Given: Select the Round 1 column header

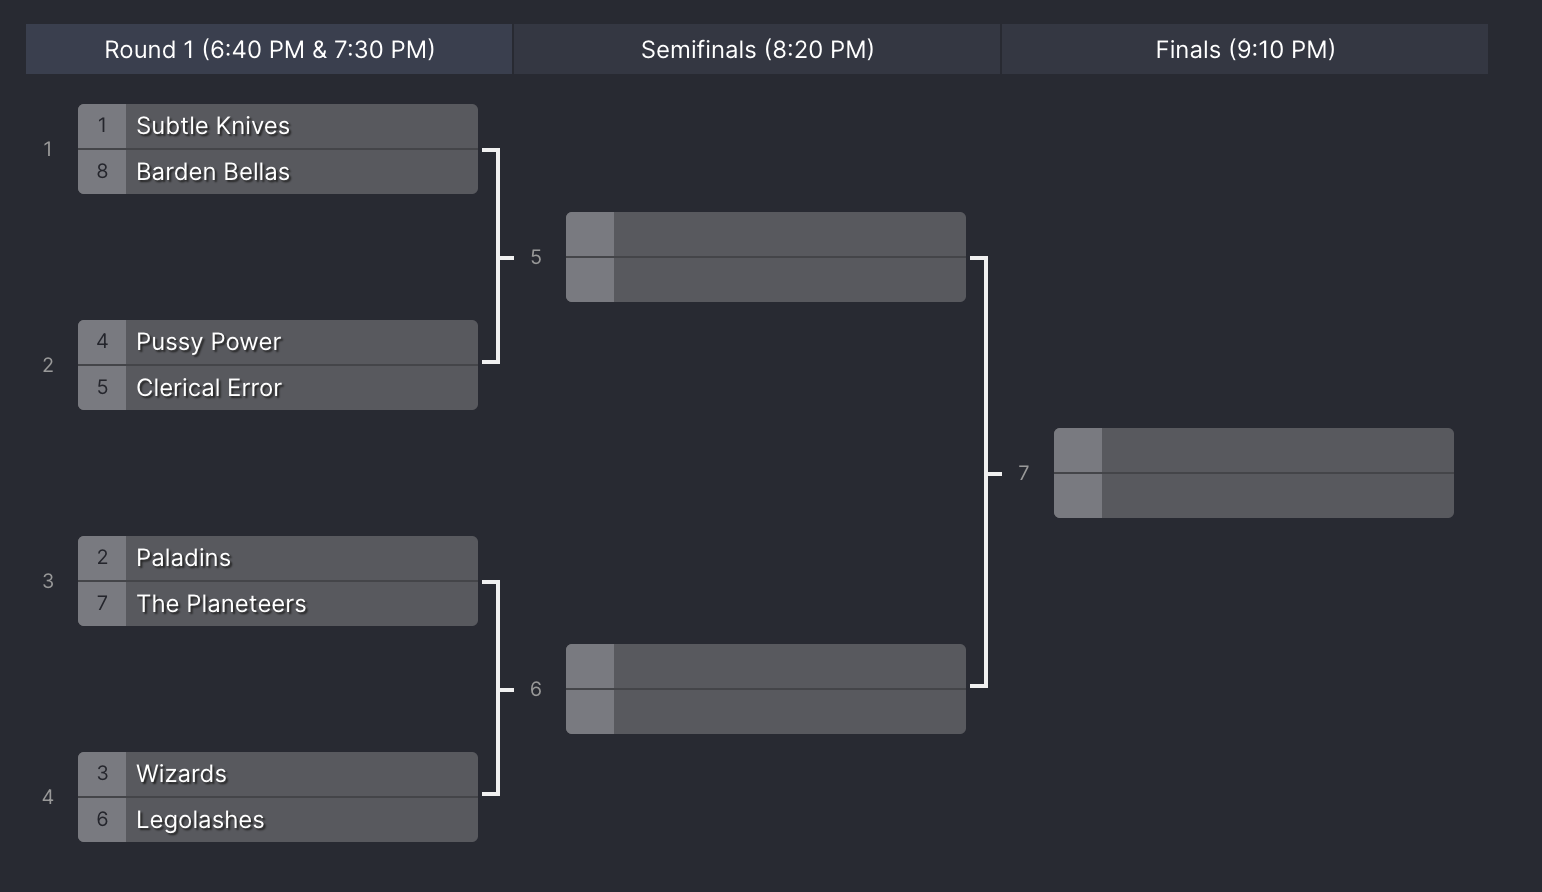Looking at the screenshot, I should click(x=269, y=49).
